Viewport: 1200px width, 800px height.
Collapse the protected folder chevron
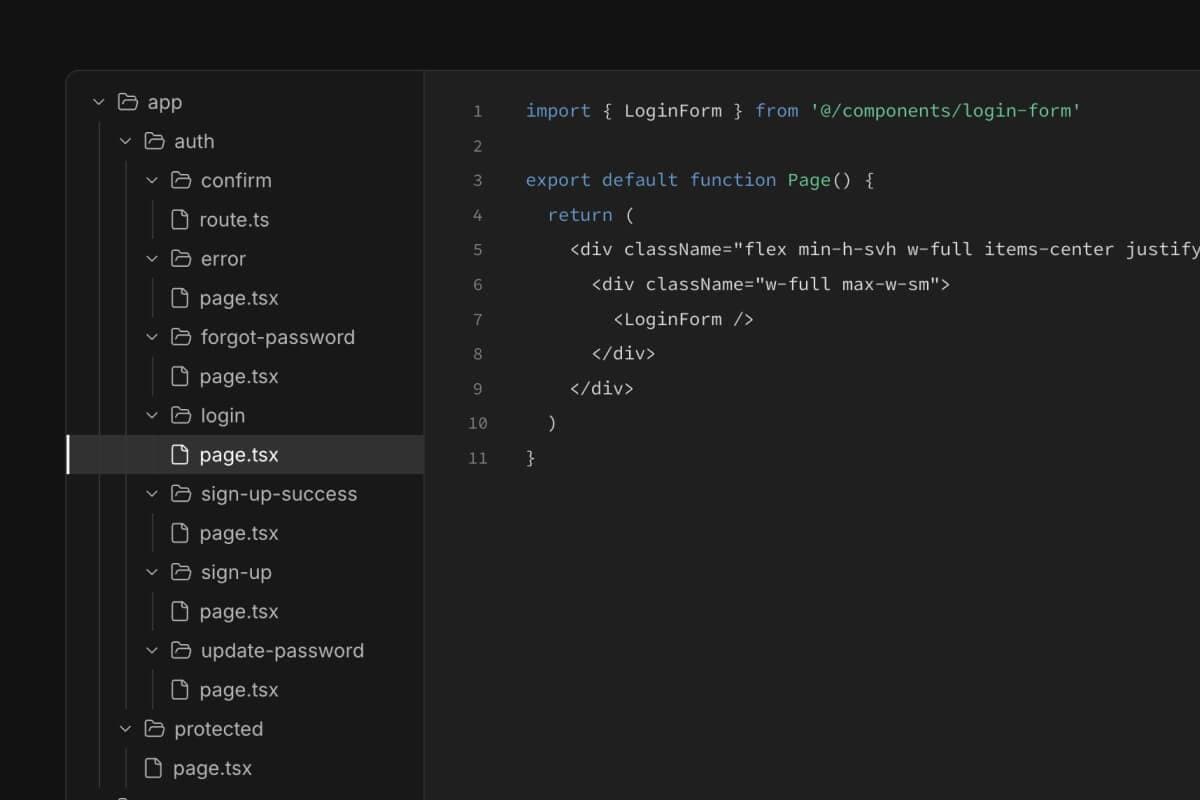[x=125, y=729]
